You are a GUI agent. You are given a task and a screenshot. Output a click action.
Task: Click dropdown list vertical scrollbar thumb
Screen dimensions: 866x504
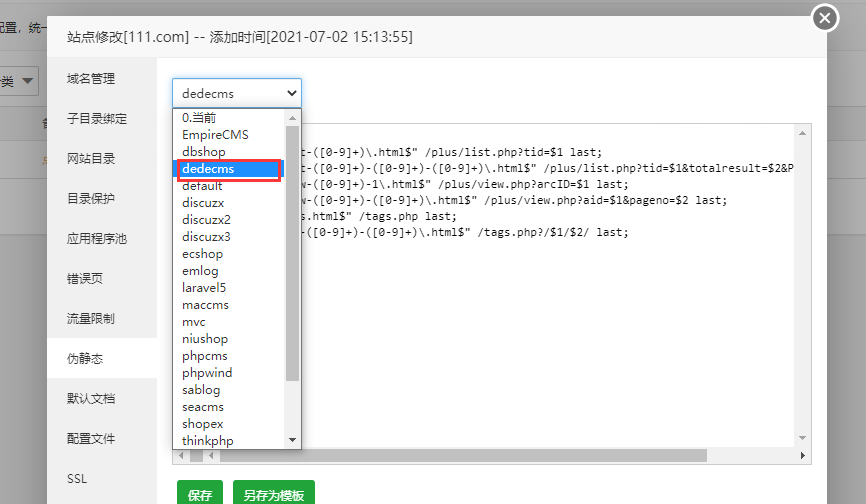point(293,253)
